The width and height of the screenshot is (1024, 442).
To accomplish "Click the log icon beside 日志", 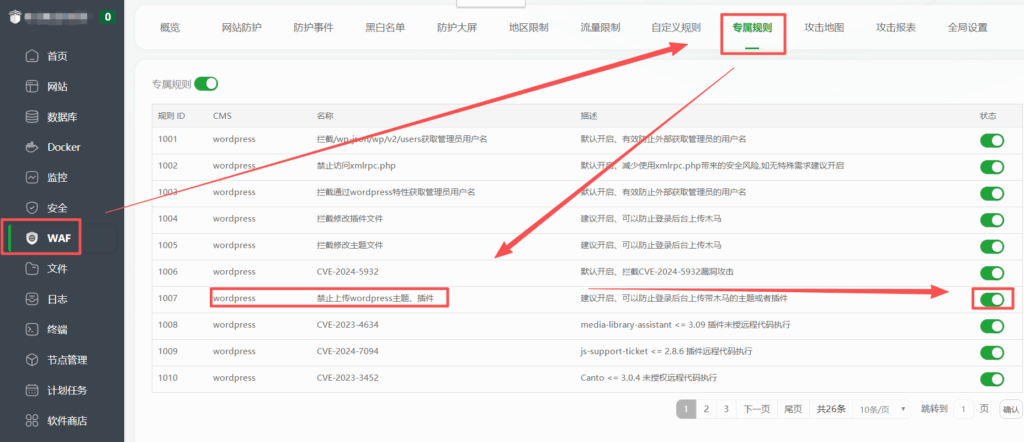I will [x=32, y=299].
